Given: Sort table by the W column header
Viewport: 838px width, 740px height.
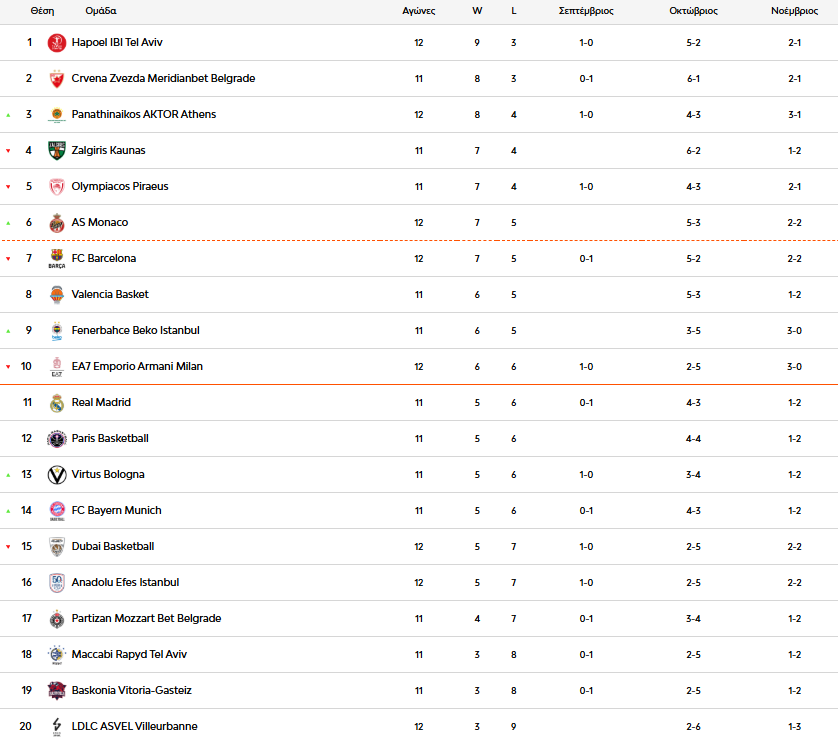Looking at the screenshot, I should 477,11.
